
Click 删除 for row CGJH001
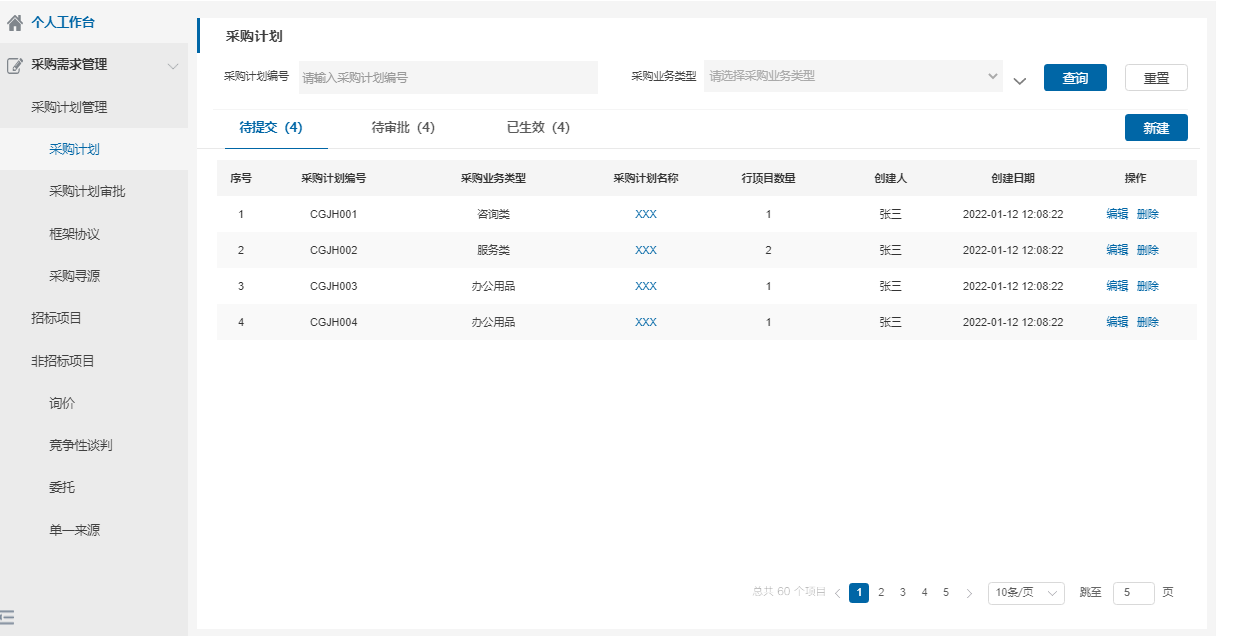(x=1148, y=214)
